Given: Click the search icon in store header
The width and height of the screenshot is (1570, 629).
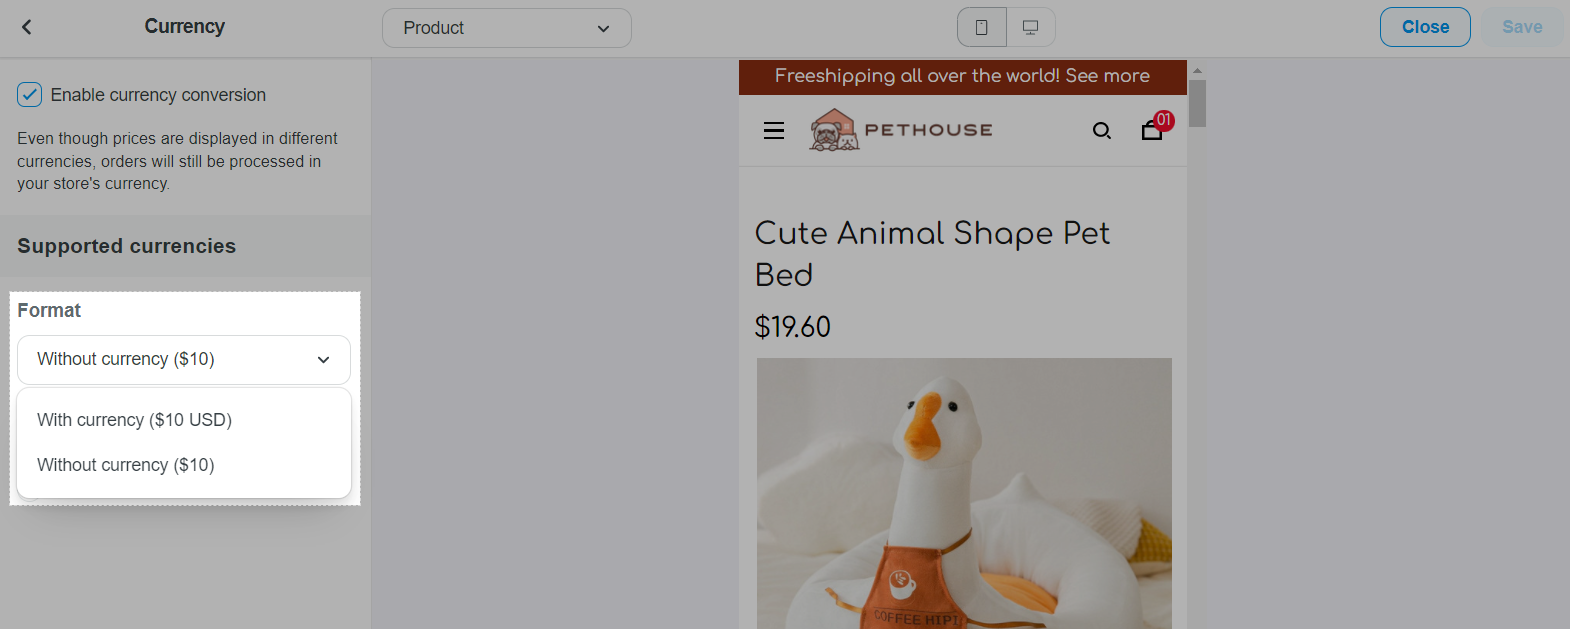Looking at the screenshot, I should tap(1102, 131).
